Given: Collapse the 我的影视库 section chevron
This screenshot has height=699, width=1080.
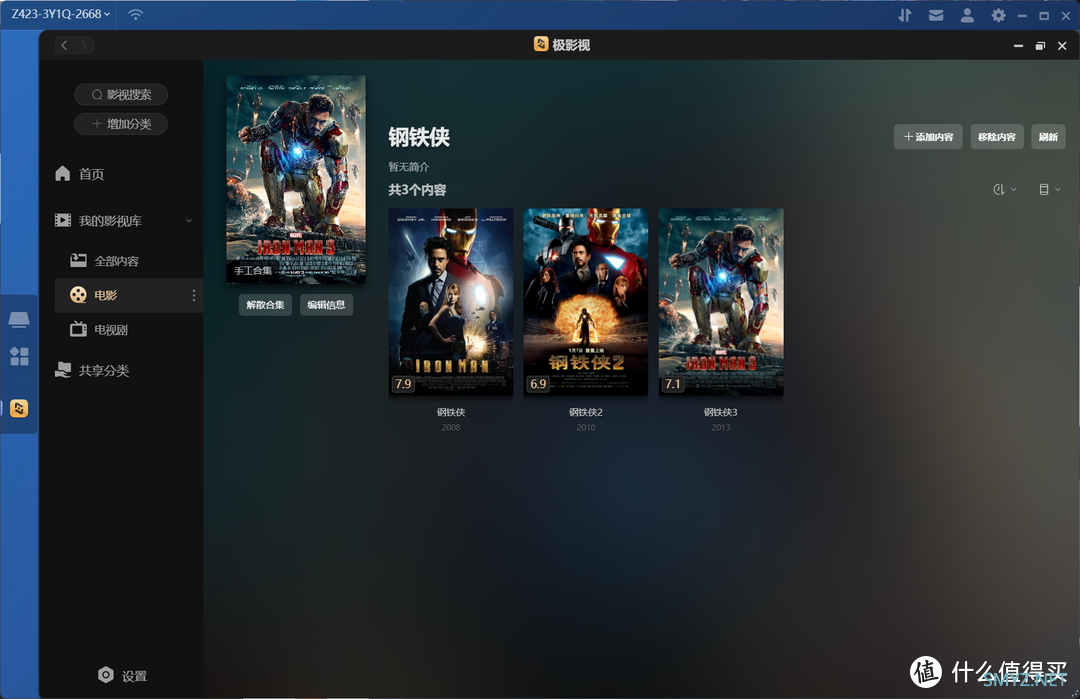Looking at the screenshot, I should click(x=189, y=221).
